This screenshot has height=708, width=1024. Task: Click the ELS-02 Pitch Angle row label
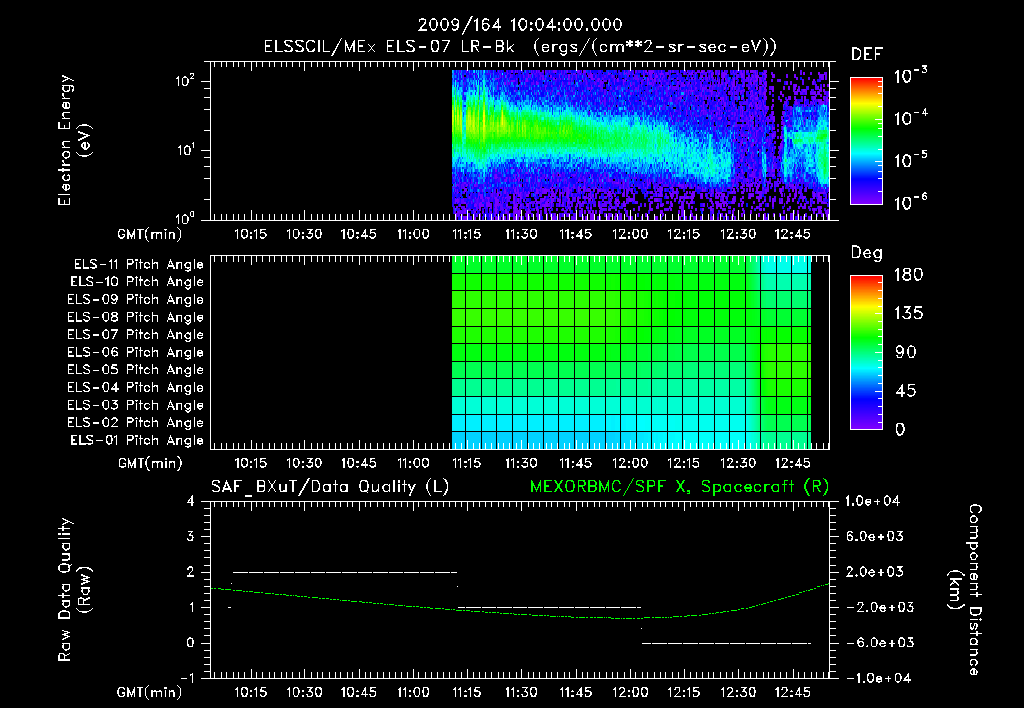pos(136,423)
